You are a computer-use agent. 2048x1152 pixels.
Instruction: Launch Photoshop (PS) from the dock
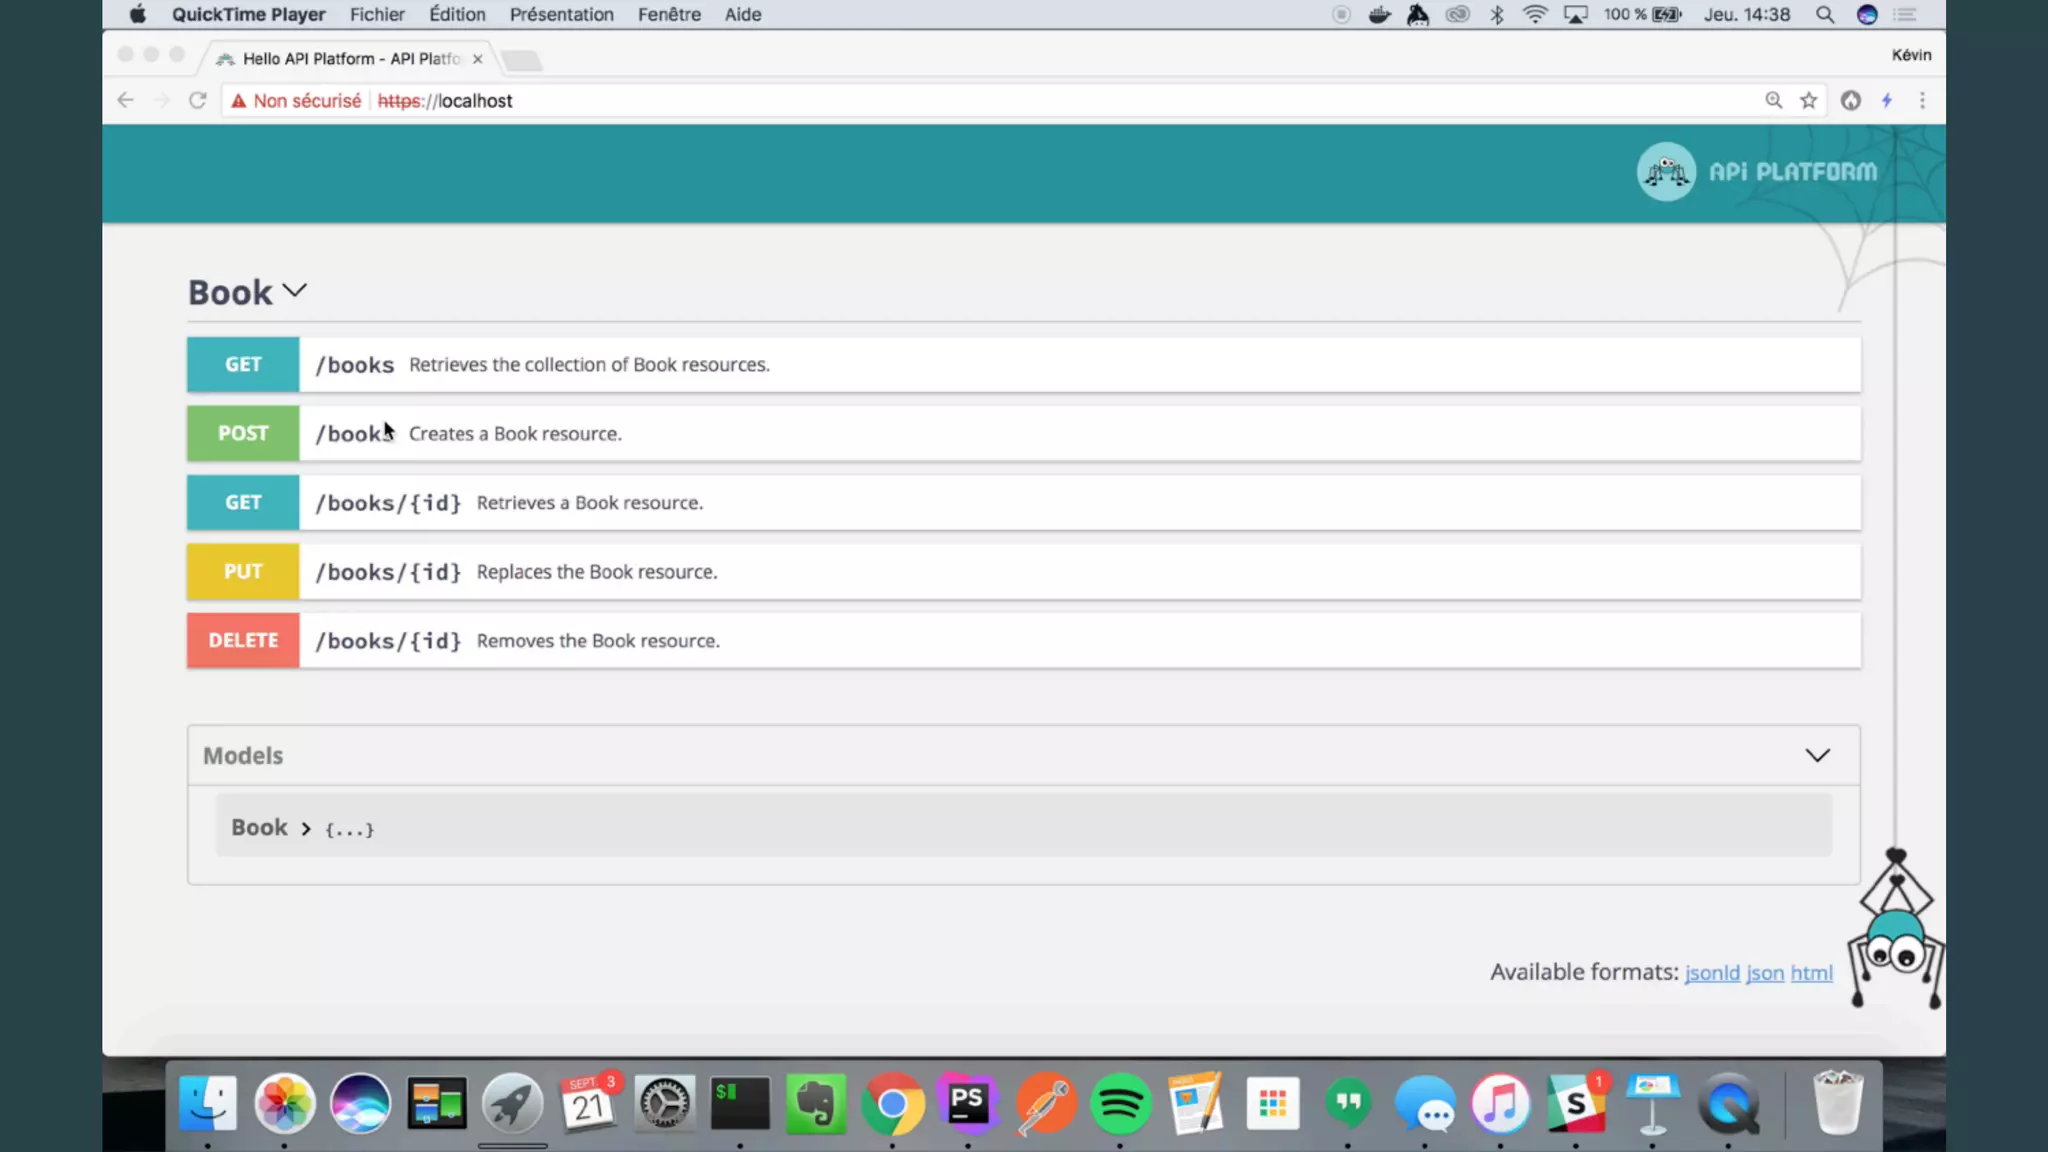click(967, 1104)
